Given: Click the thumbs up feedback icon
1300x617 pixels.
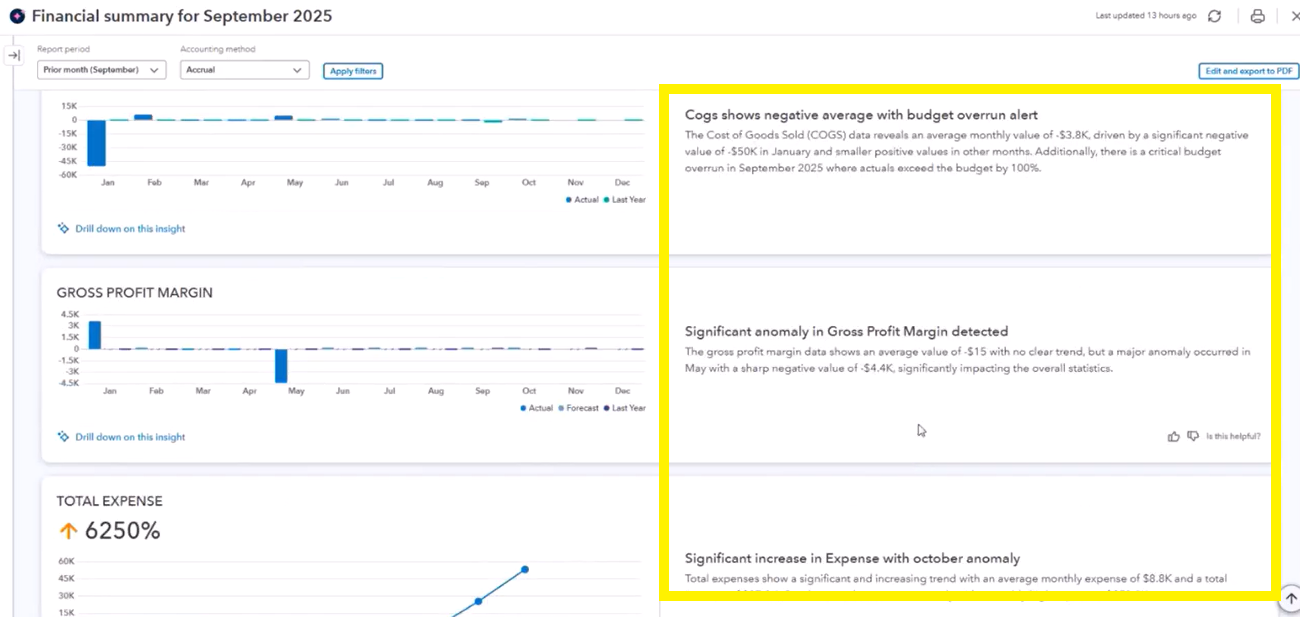Looking at the screenshot, I should pos(1173,436).
